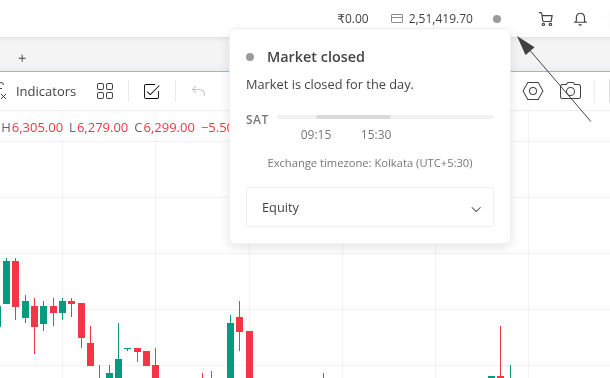Click the ₹0.00 value in header
Image resolution: width=610 pixels, height=378 pixels.
[353, 19]
